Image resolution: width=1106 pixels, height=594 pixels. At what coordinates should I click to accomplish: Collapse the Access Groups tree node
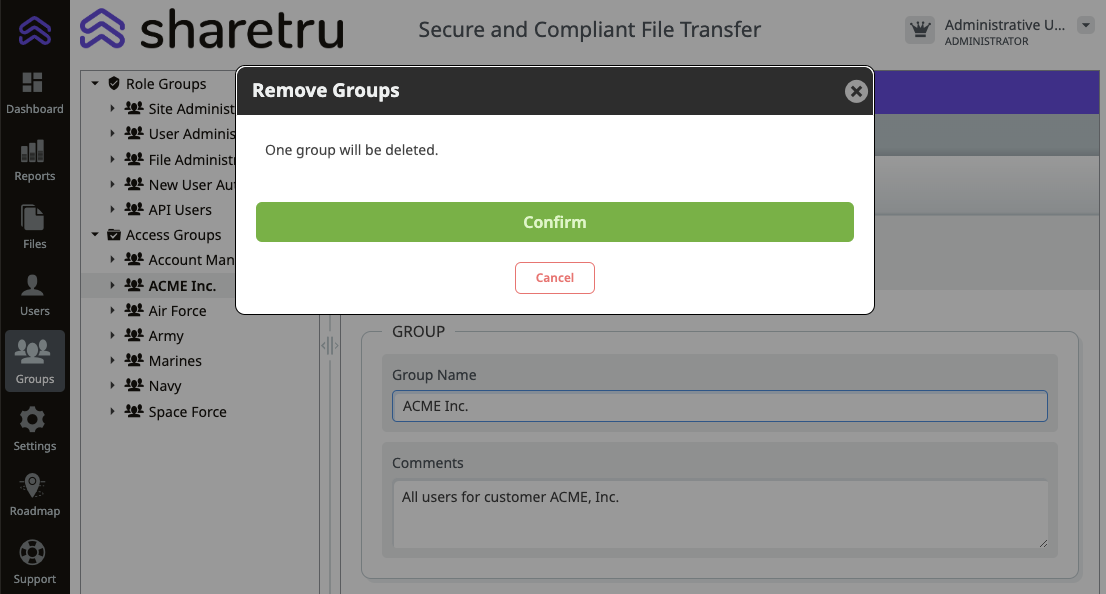pyautogui.click(x=95, y=234)
